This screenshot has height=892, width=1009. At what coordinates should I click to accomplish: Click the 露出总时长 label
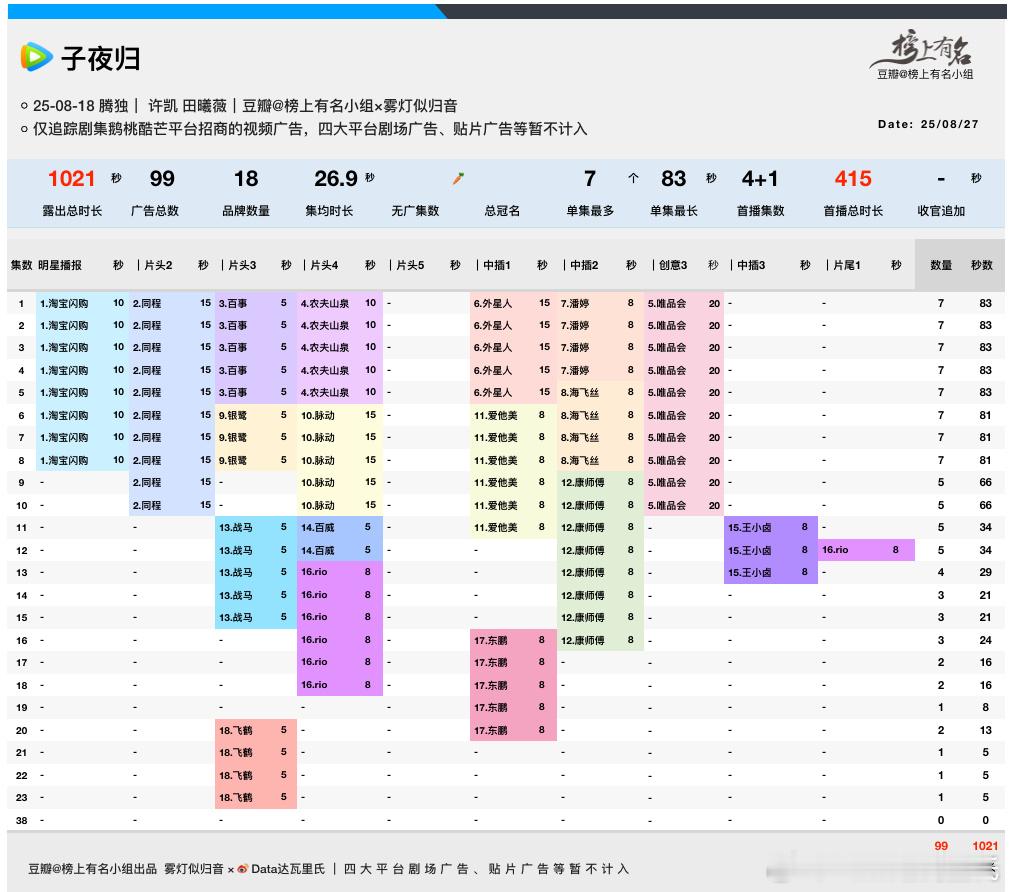(72, 211)
